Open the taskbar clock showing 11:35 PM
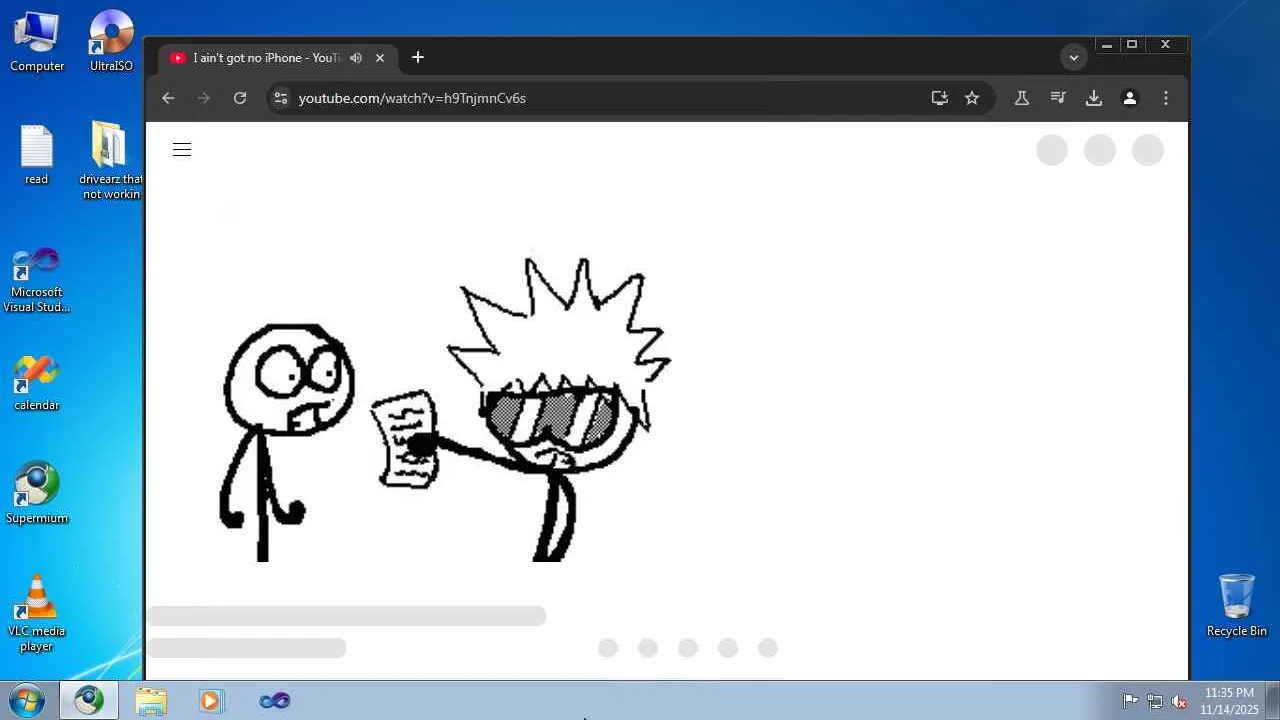This screenshot has width=1280, height=720. click(x=1229, y=701)
